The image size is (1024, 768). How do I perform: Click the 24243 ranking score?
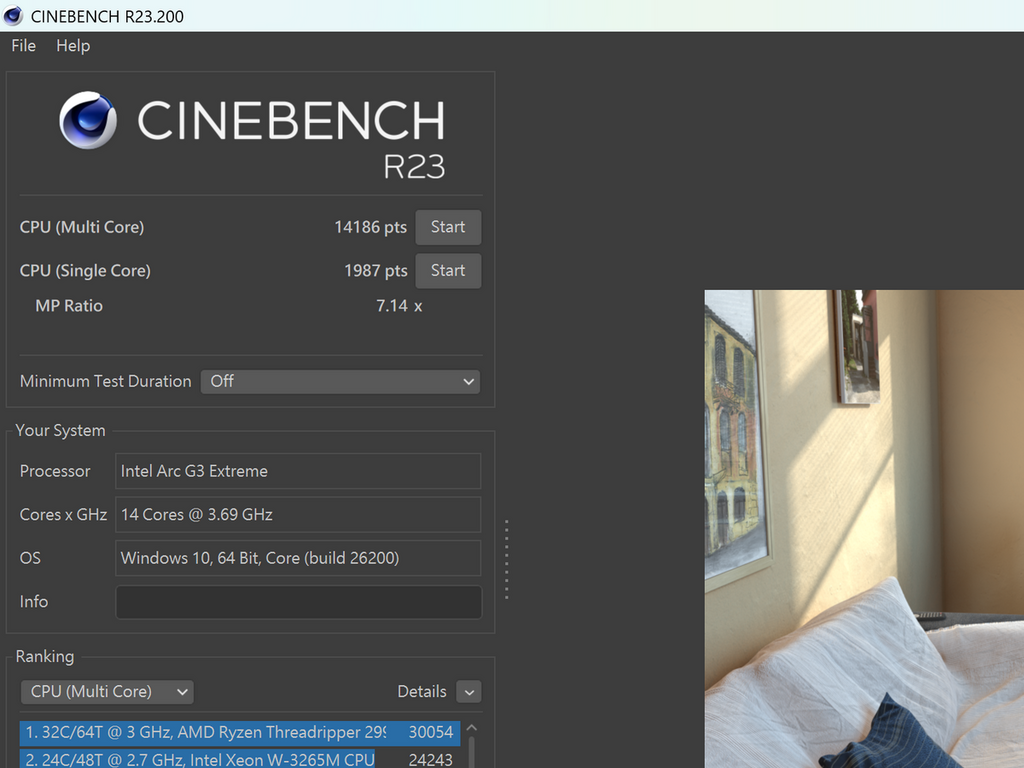coord(431,760)
